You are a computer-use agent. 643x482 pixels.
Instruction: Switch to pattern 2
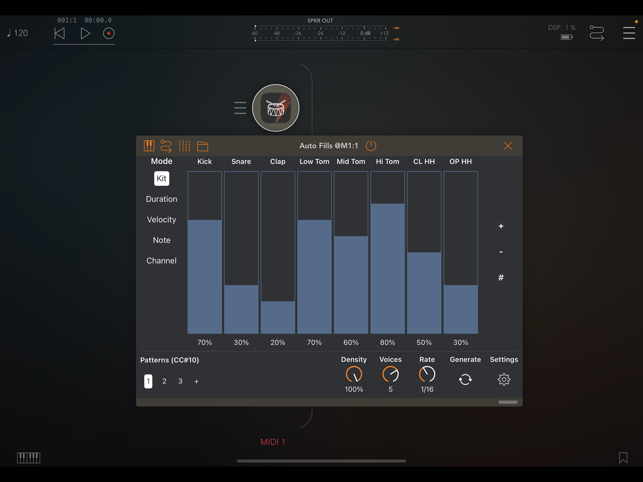pos(164,381)
